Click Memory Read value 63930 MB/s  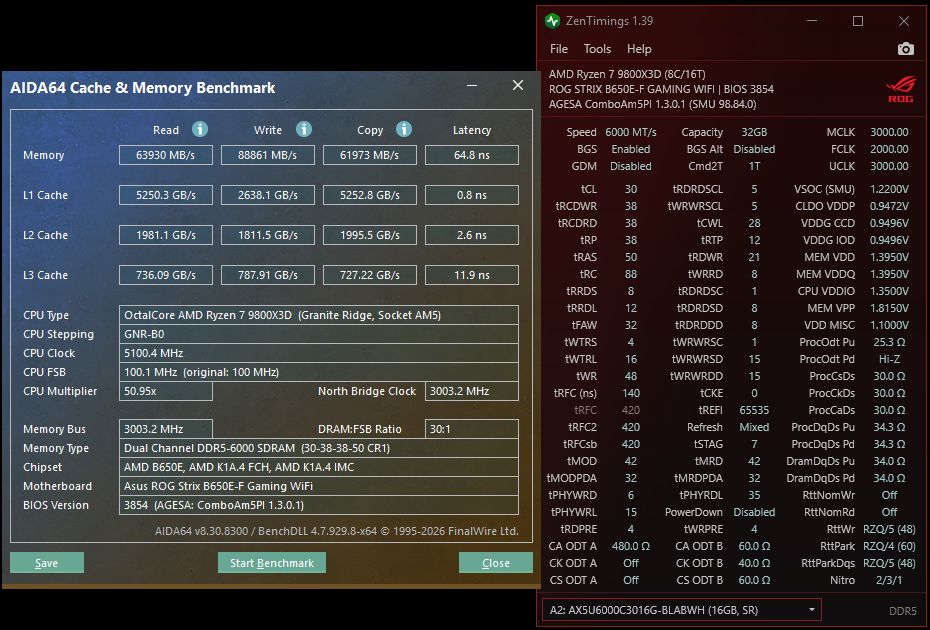click(x=165, y=155)
